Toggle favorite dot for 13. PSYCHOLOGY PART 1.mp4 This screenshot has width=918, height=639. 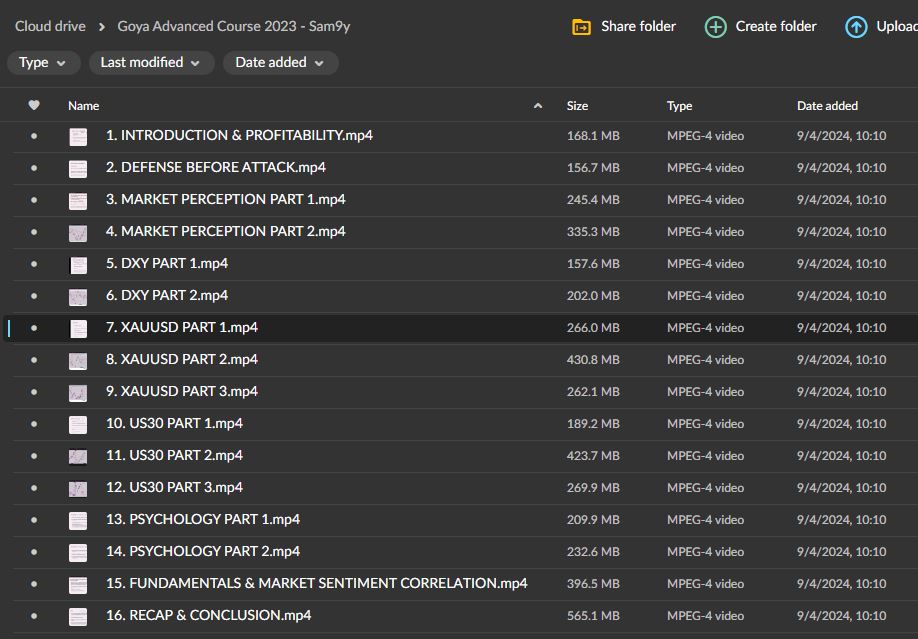click(34, 520)
